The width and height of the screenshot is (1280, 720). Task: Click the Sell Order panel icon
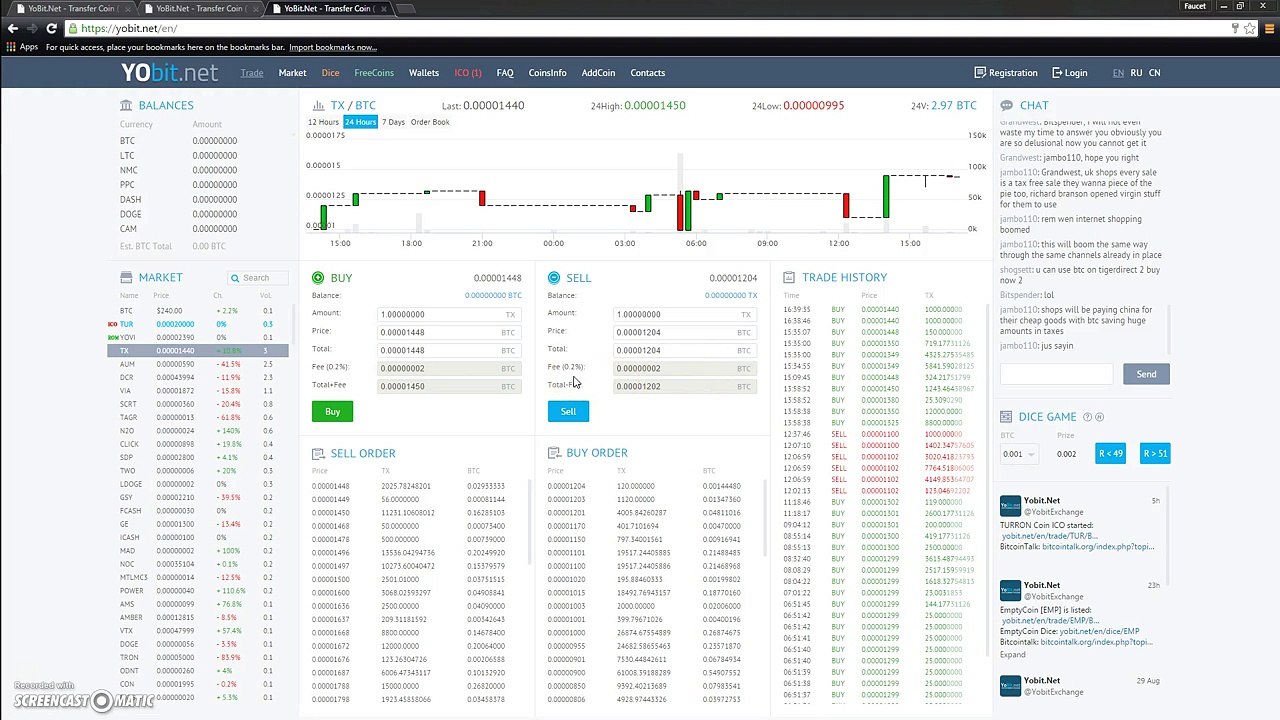[318, 453]
